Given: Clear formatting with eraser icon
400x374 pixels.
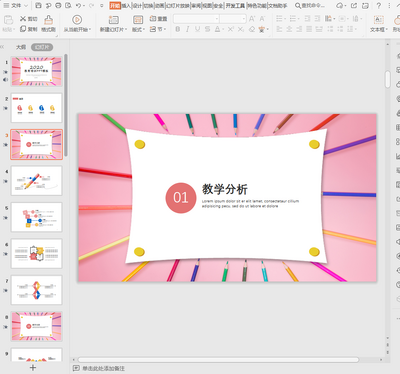Looking at the screenshot, I should [x=252, y=29].
